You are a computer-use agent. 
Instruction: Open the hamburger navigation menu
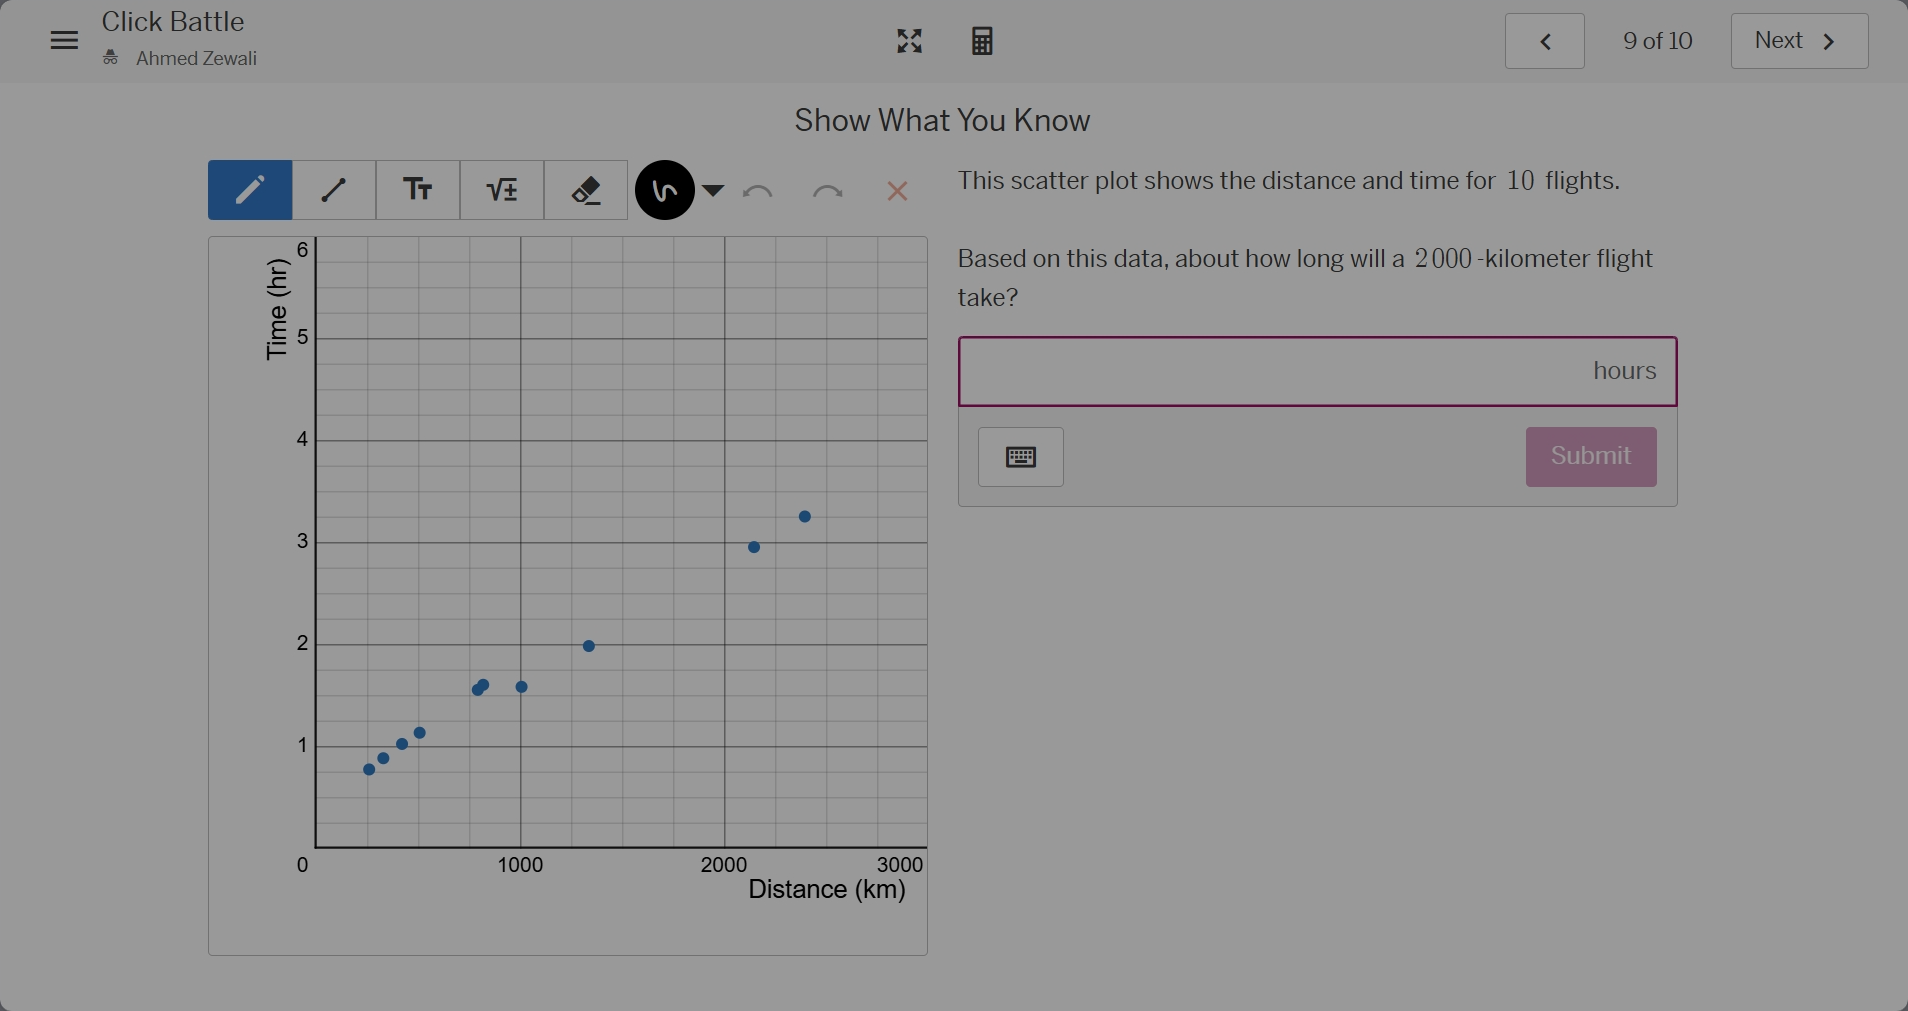click(63, 40)
